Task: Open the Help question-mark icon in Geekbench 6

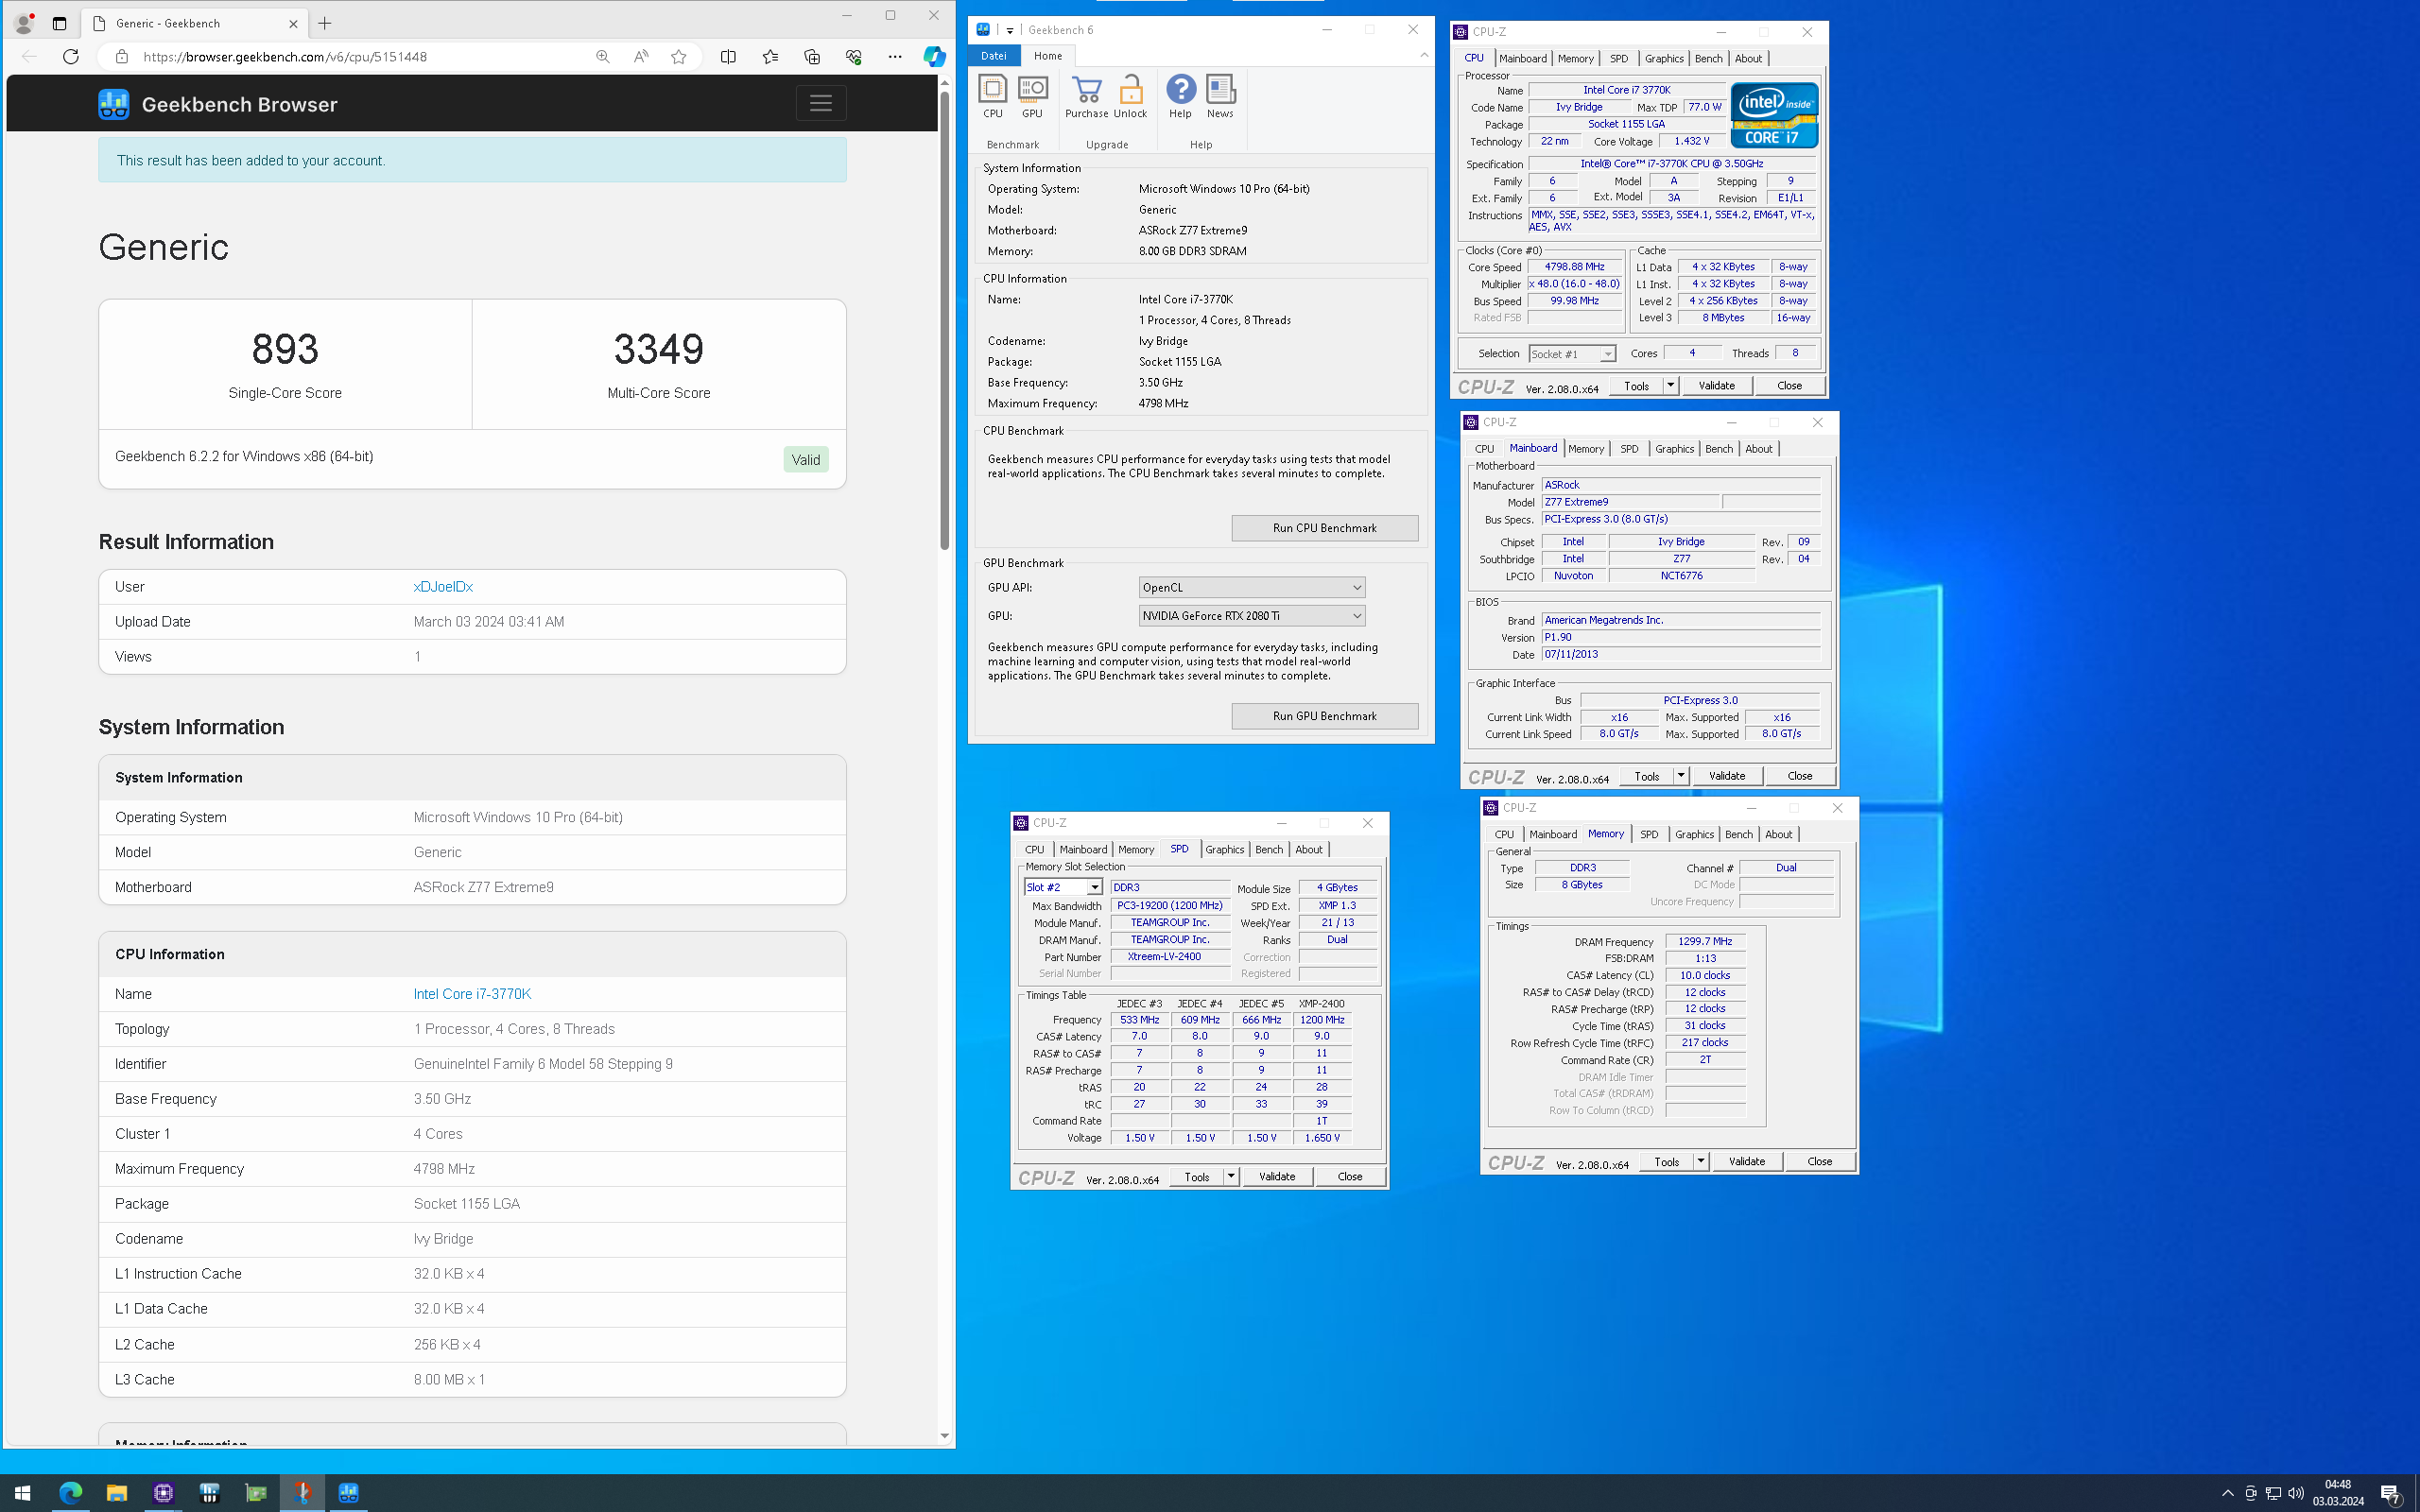Action: [x=1180, y=97]
